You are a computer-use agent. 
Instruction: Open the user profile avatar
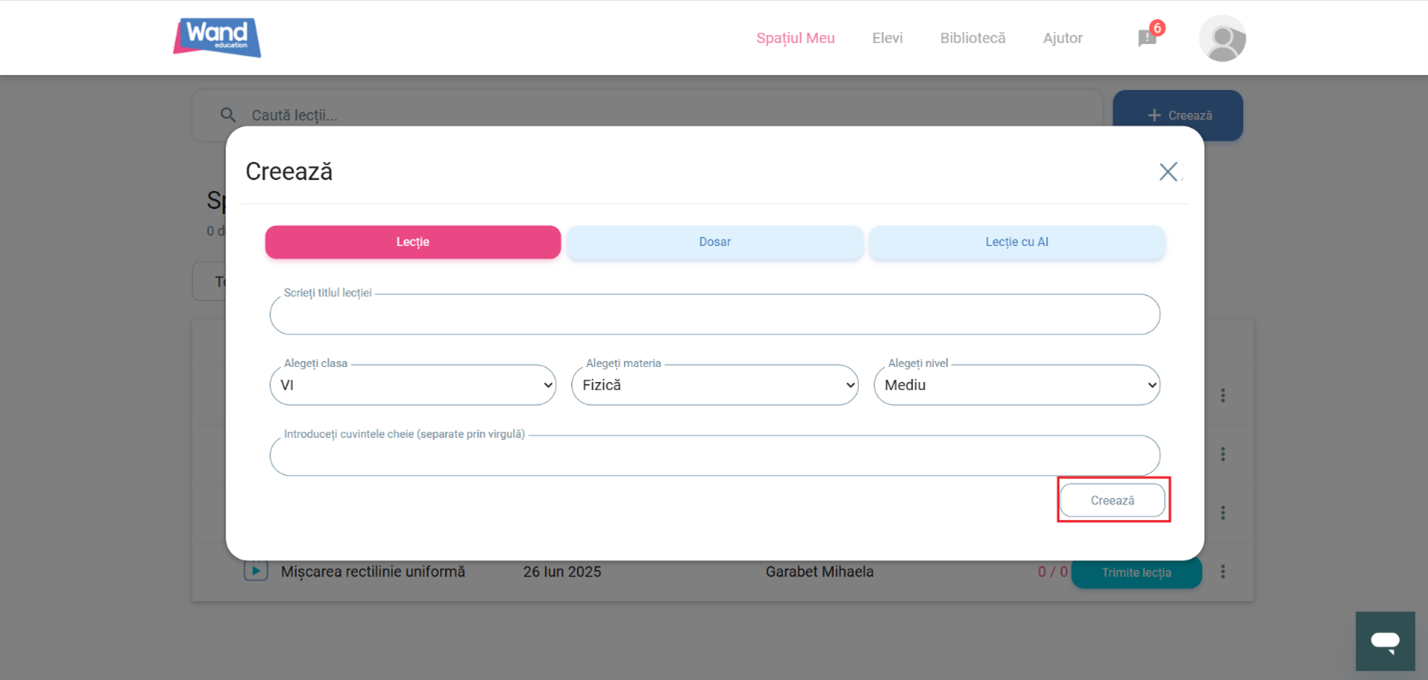1222,38
